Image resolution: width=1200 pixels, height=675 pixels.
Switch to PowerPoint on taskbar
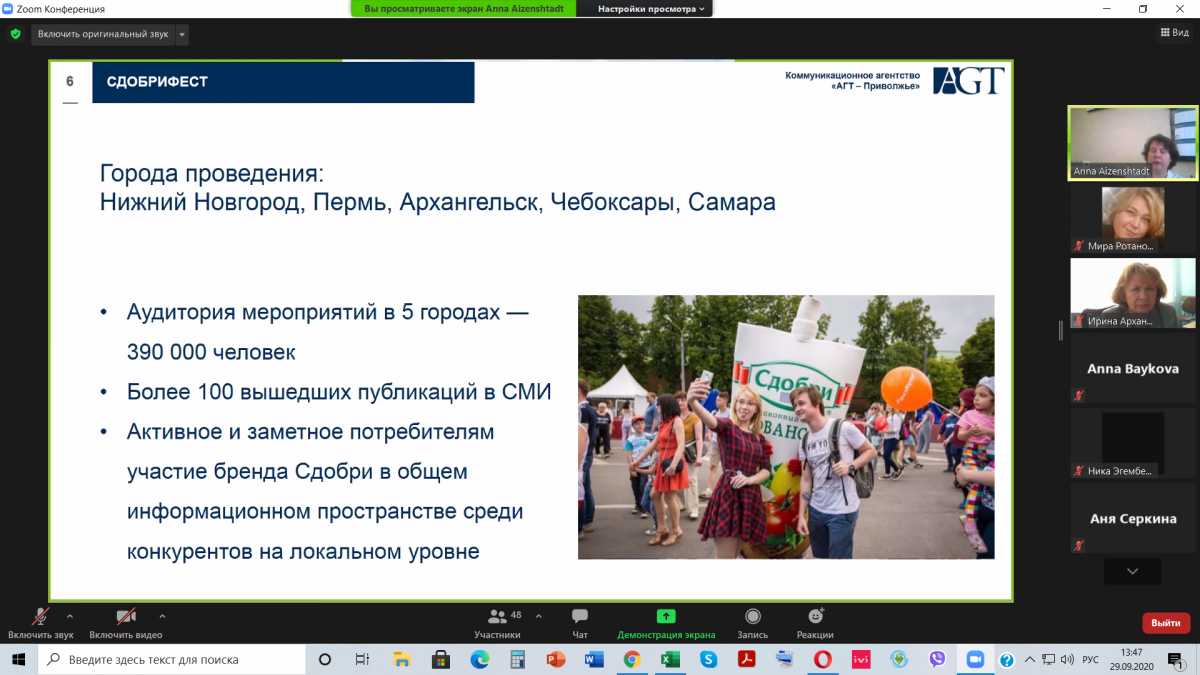pos(556,660)
